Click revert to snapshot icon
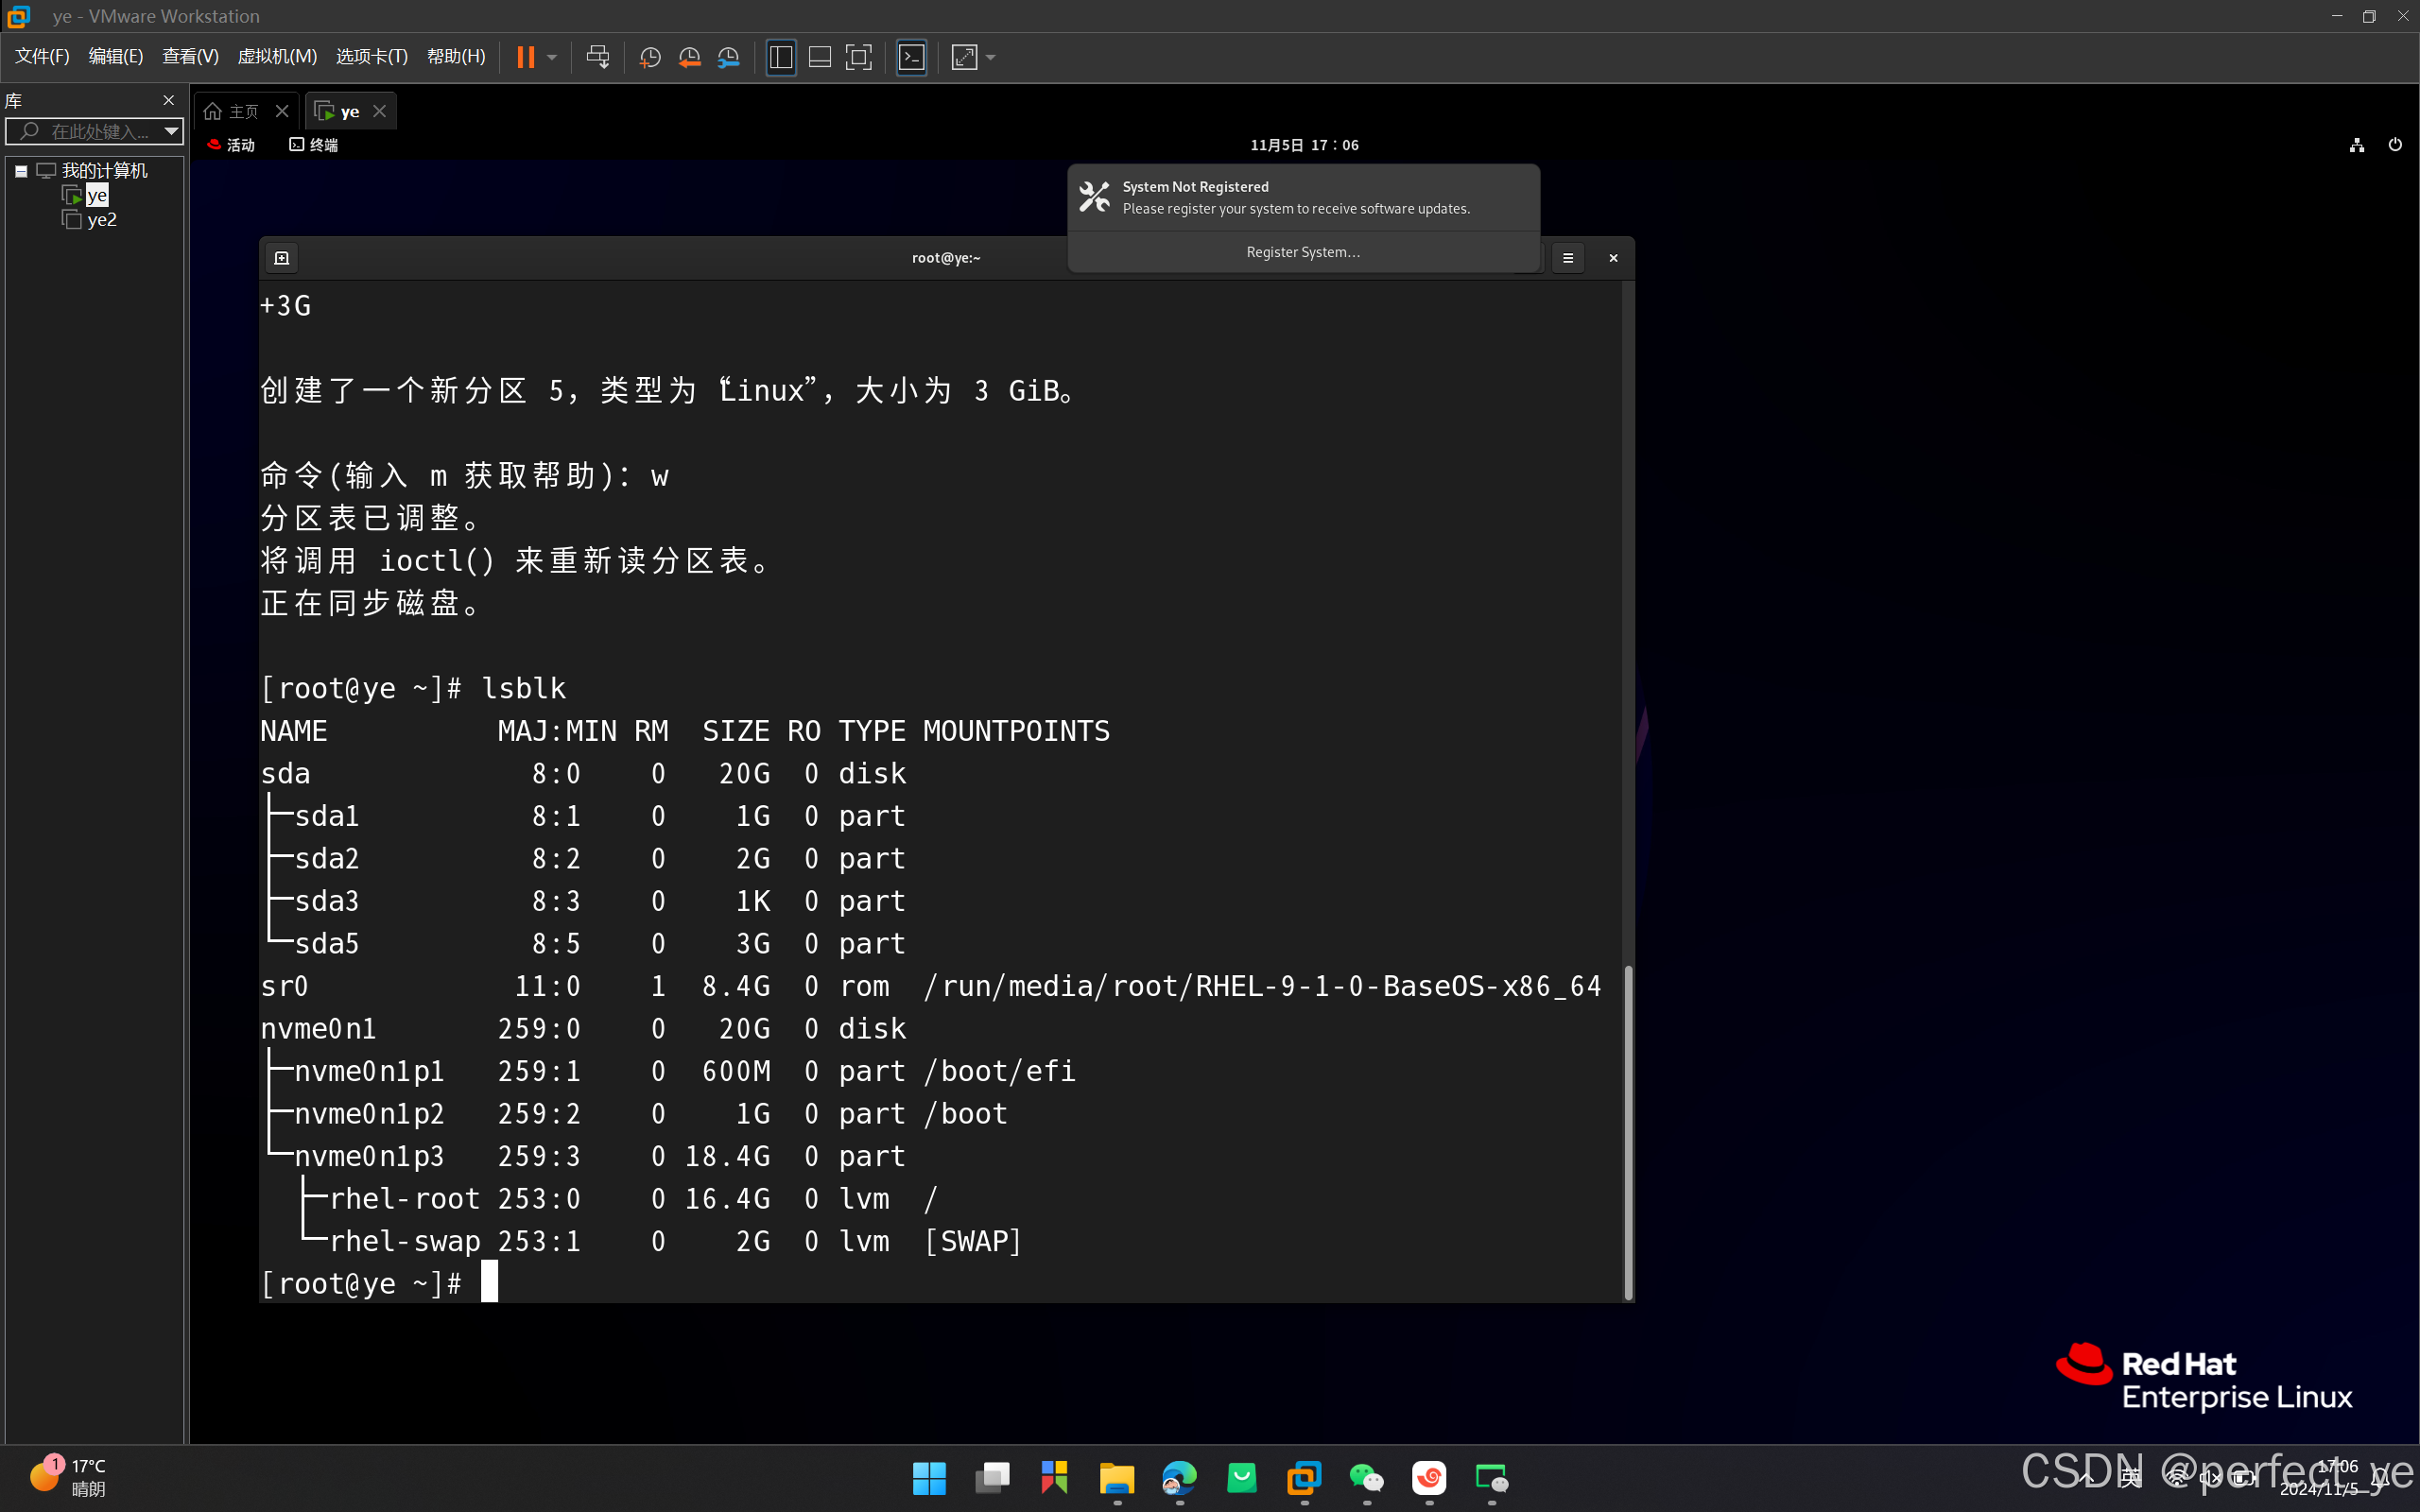This screenshot has width=2420, height=1512. coord(689,57)
